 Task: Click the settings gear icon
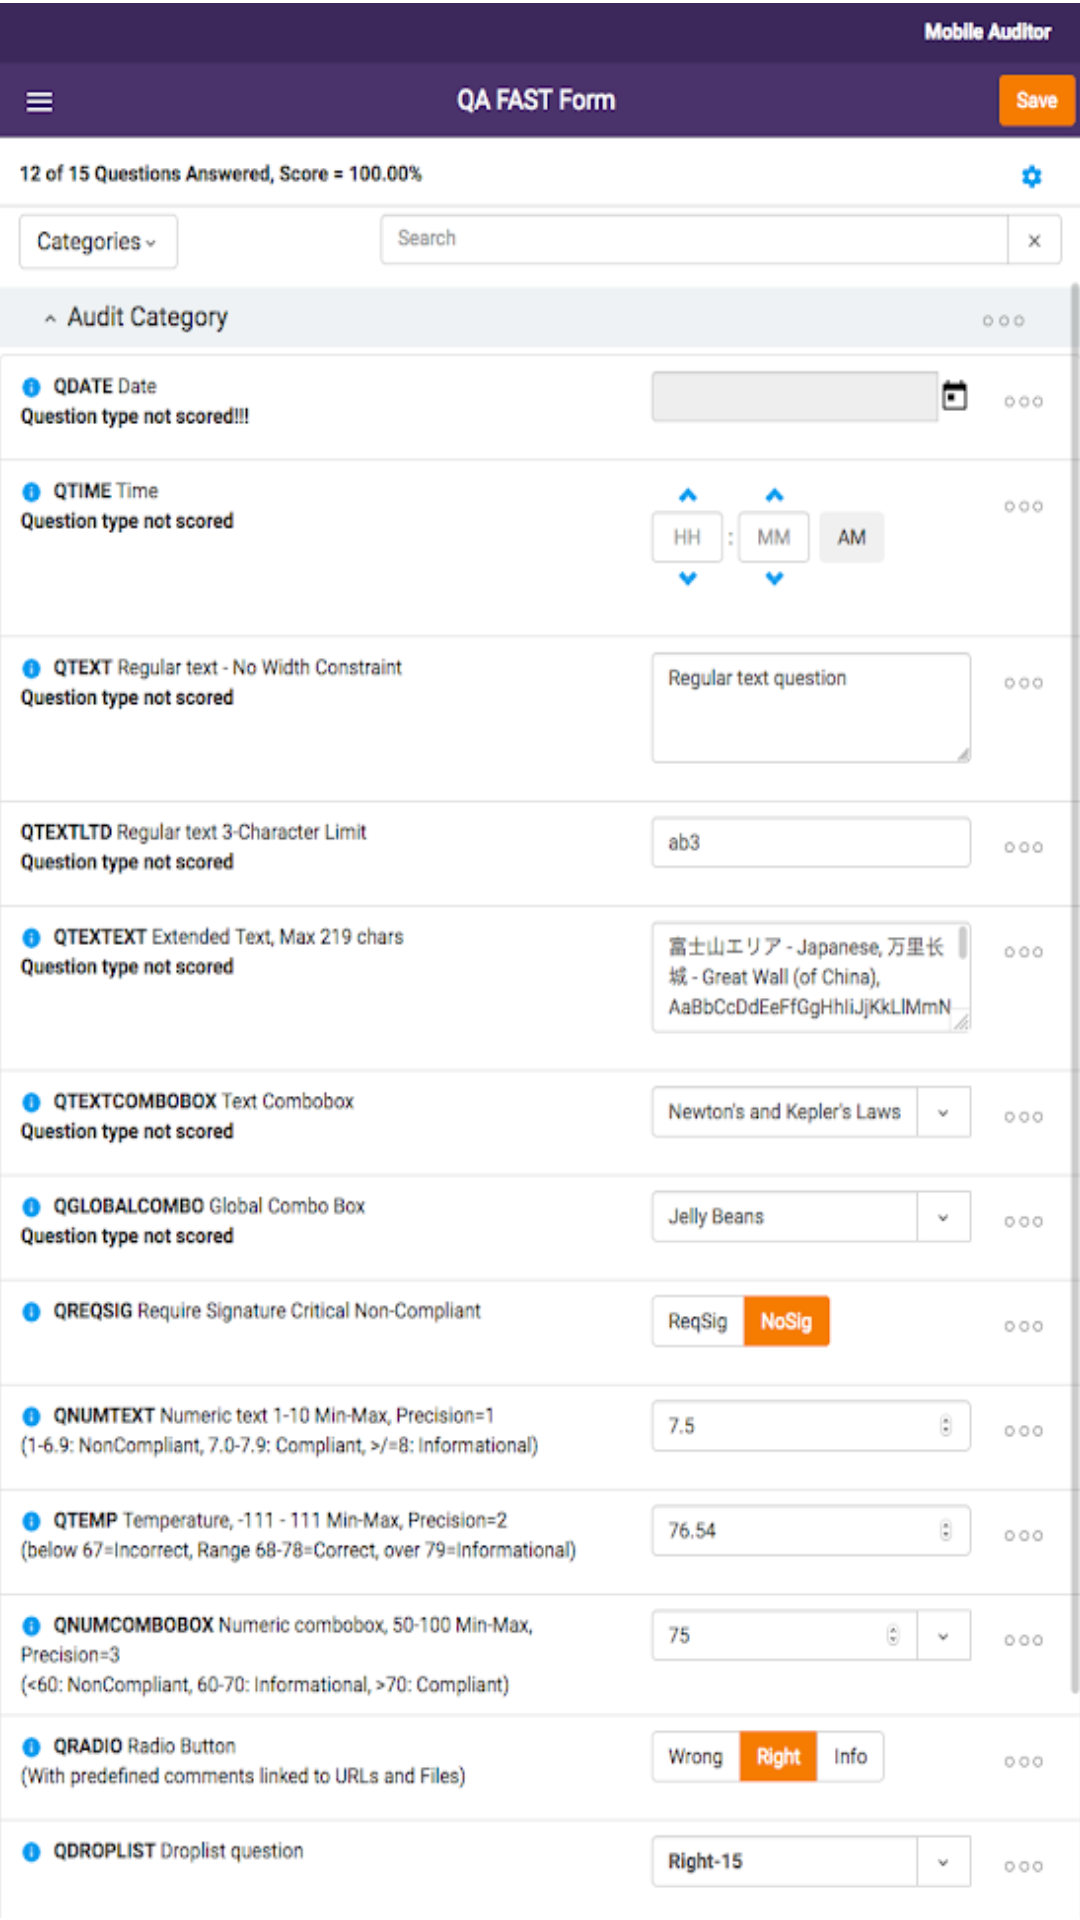1031,177
